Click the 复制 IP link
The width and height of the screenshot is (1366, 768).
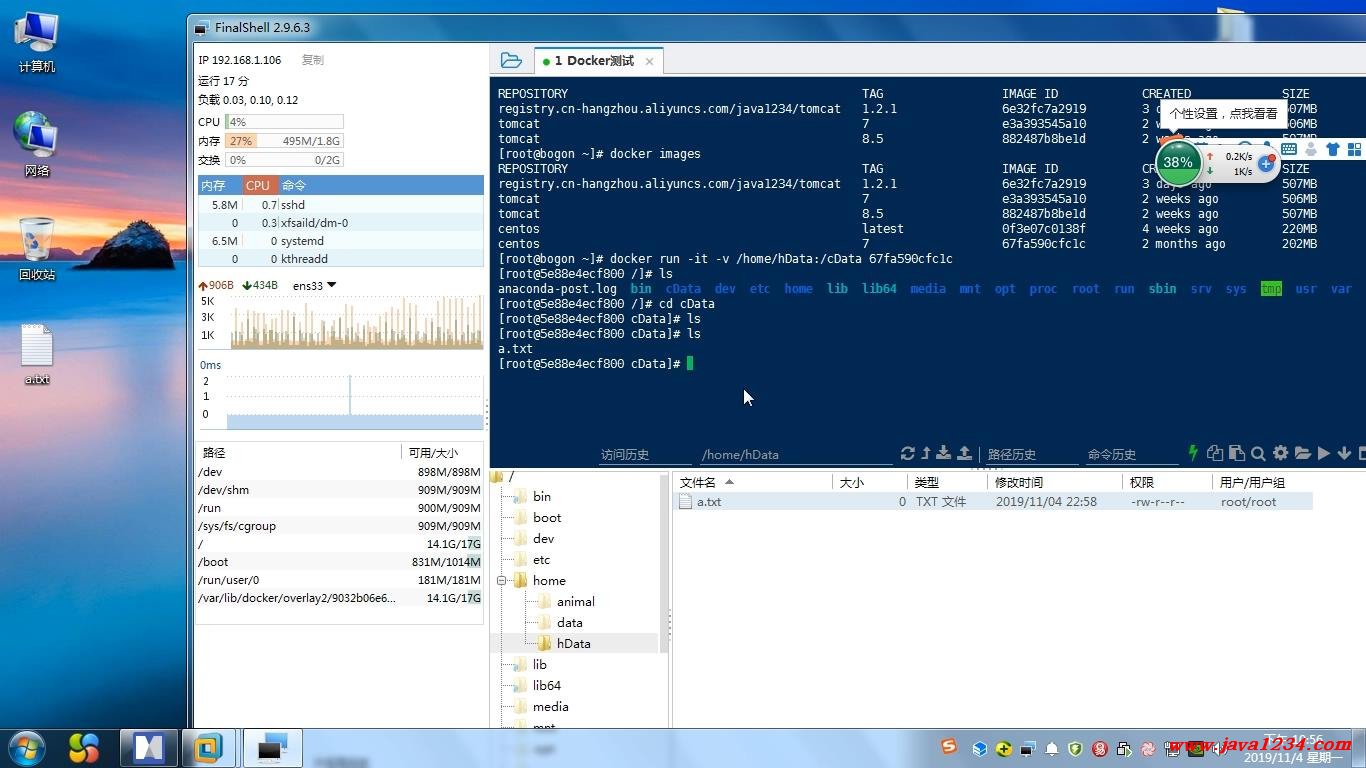(313, 60)
